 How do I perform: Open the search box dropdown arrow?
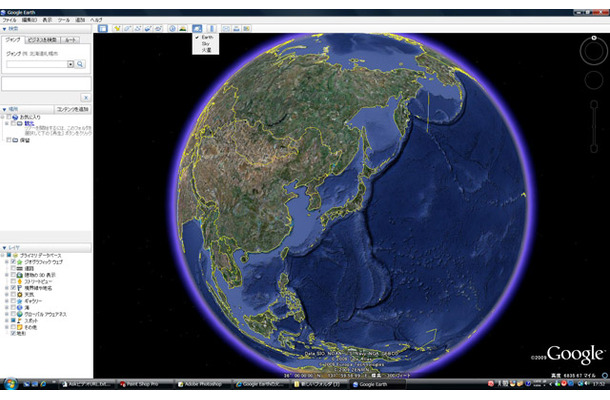(x=70, y=64)
